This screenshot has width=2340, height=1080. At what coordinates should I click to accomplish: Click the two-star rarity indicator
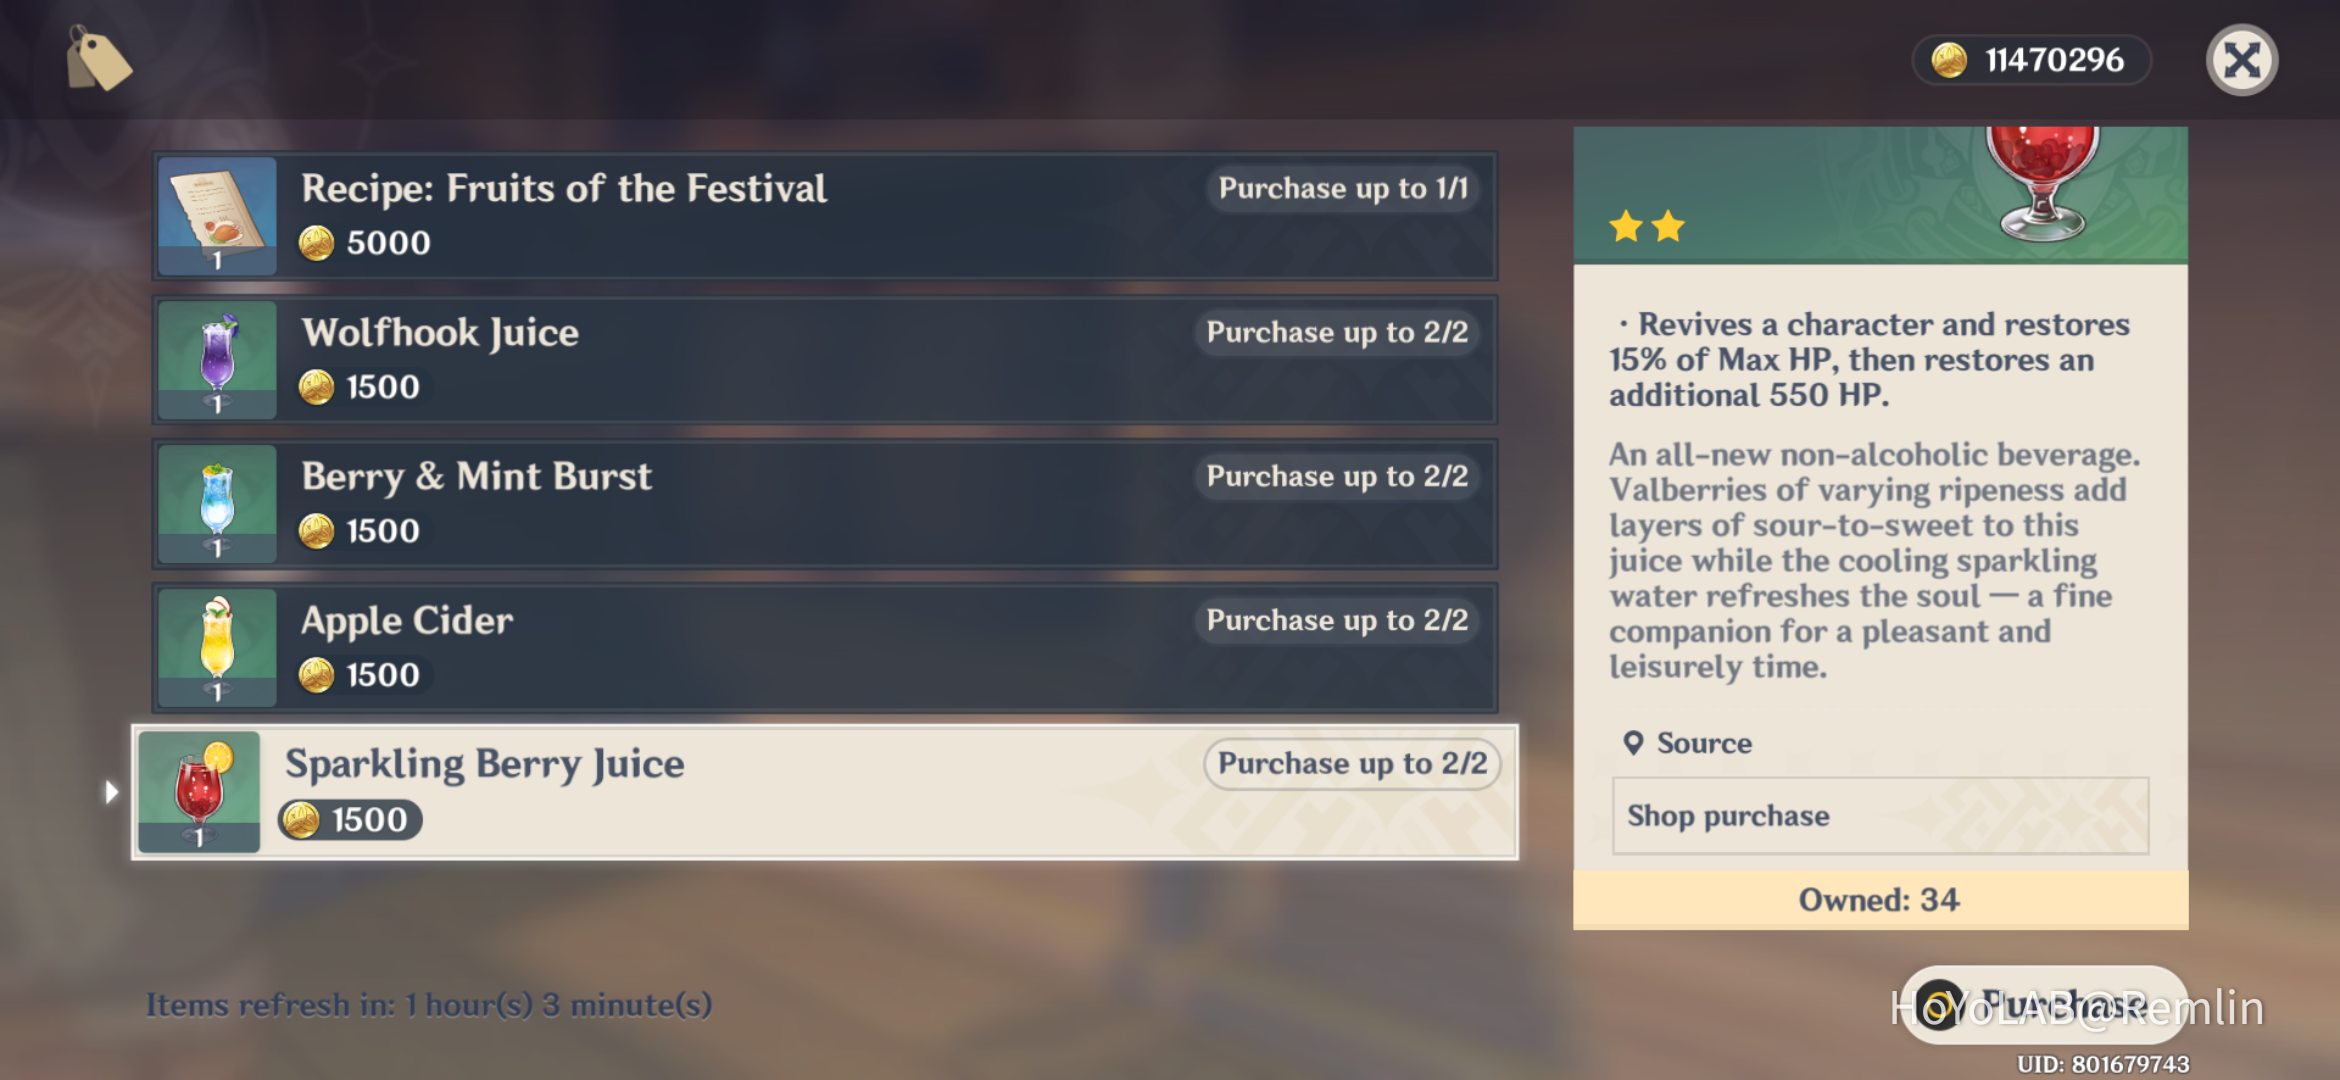[1647, 227]
